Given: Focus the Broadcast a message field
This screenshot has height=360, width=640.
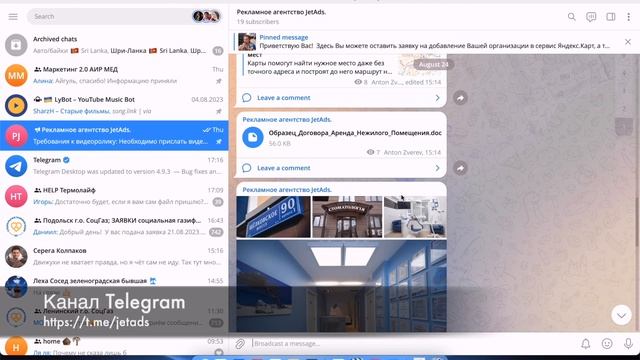Looking at the screenshot, I should tap(412, 344).
